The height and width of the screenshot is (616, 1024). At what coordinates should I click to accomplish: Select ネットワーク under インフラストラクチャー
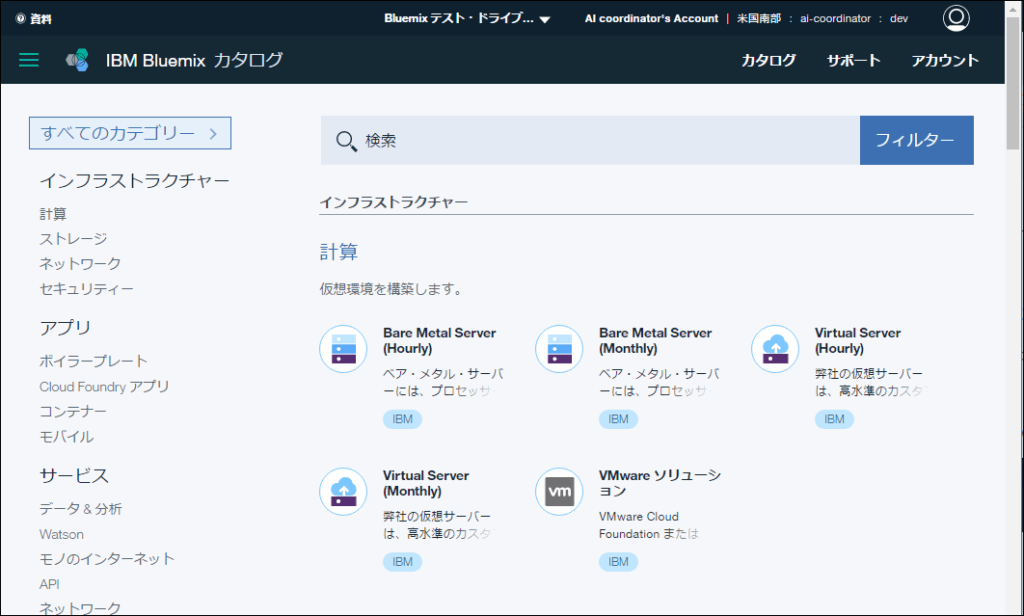click(80, 264)
